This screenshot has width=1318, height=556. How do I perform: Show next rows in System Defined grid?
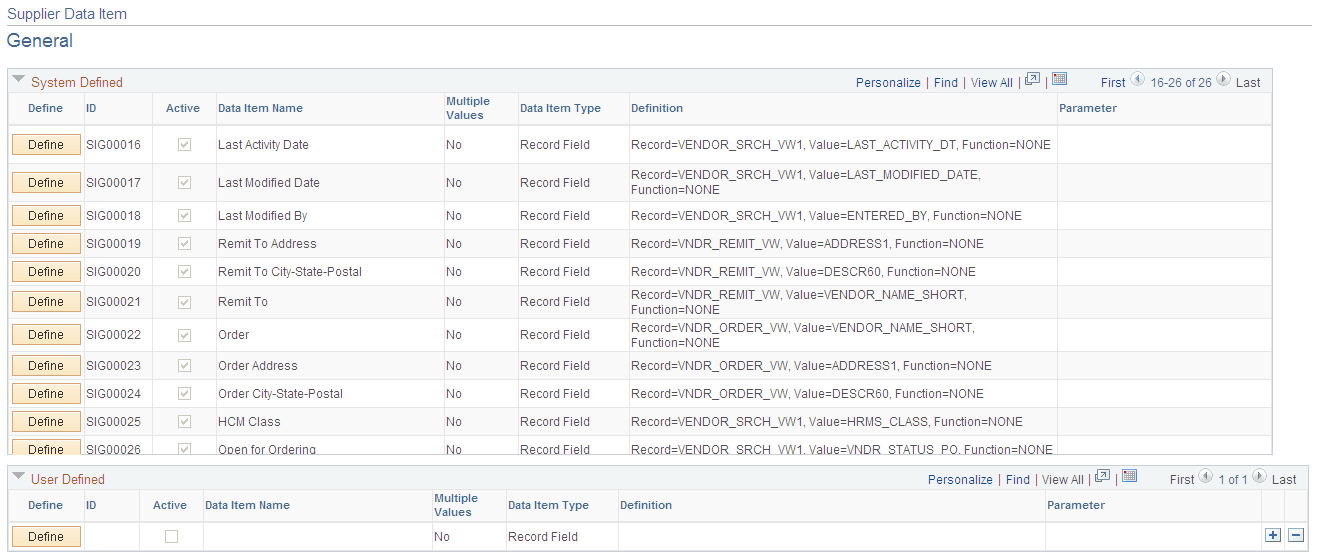pyautogui.click(x=1224, y=81)
